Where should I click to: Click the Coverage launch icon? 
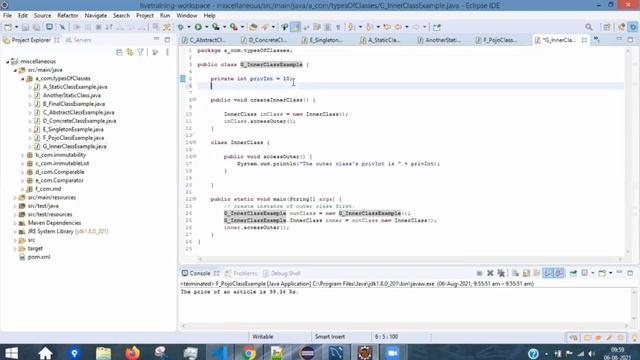click(216, 27)
